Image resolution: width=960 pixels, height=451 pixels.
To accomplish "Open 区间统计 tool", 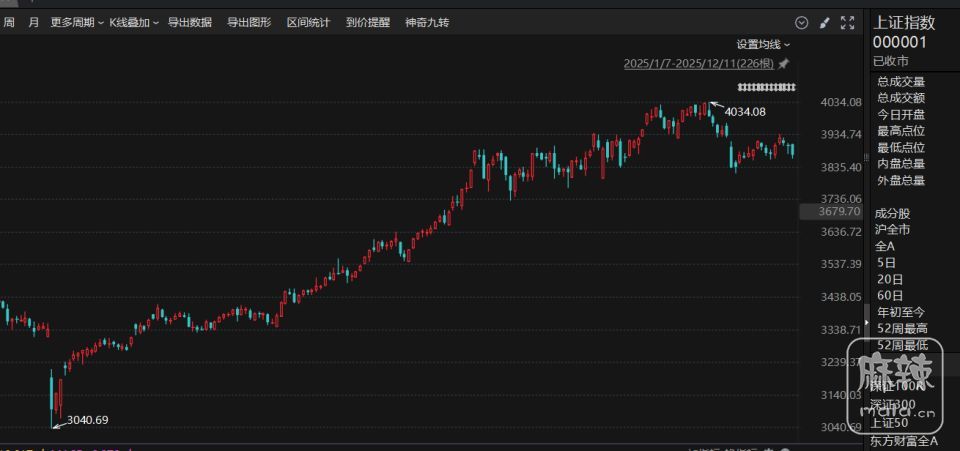I will [308, 22].
